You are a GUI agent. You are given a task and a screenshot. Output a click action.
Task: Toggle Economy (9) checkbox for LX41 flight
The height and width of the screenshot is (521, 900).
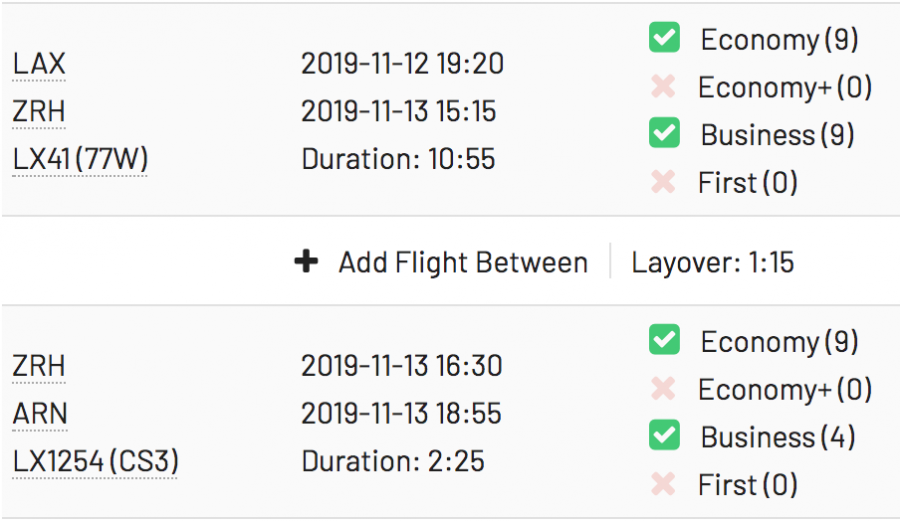coord(664,39)
